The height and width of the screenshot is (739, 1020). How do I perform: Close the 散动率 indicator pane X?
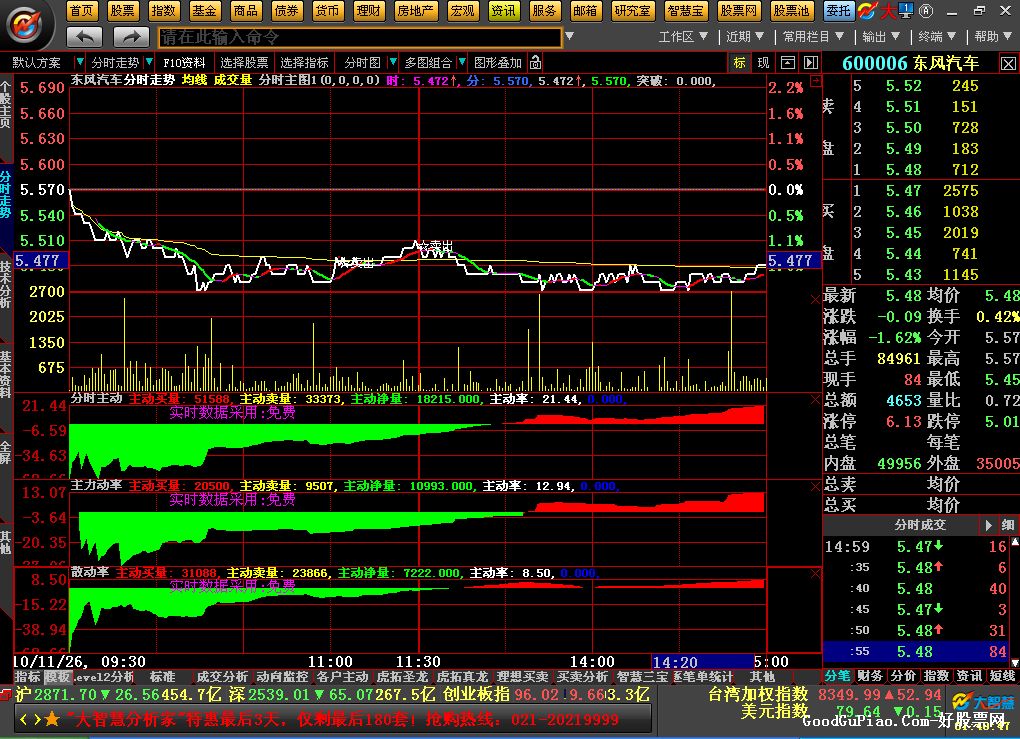pos(815,573)
